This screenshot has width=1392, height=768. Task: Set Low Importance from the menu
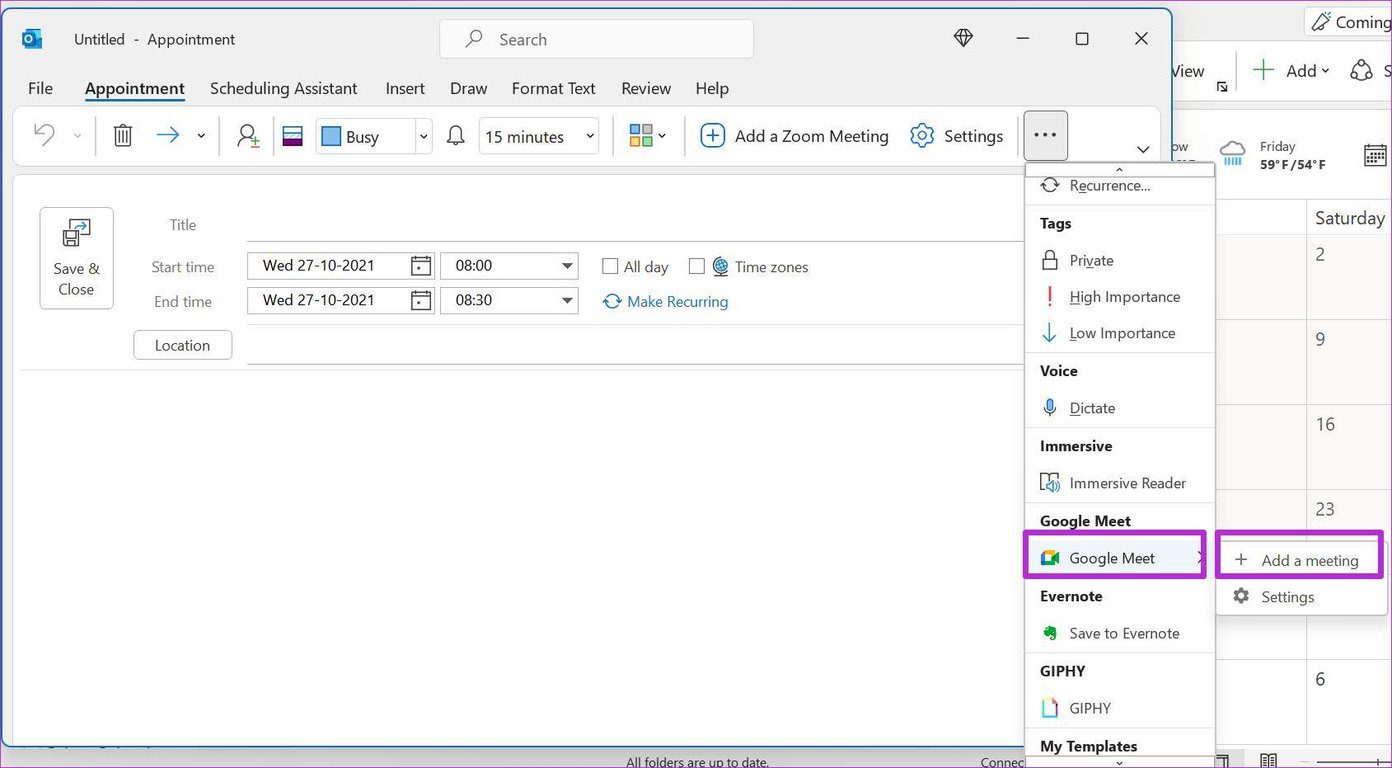coord(1120,333)
